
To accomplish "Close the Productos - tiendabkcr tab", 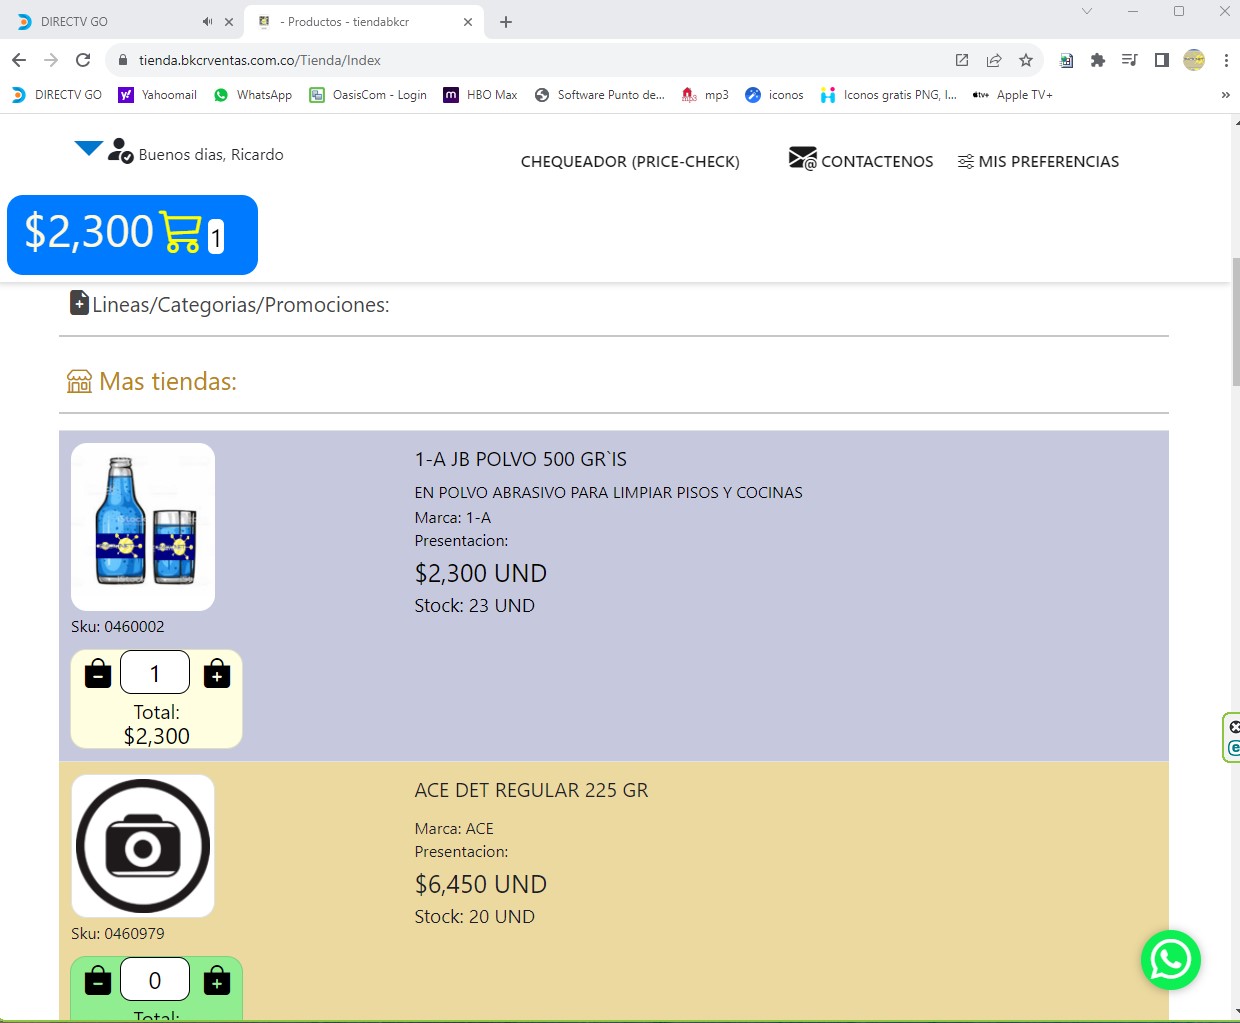I will click(468, 22).
